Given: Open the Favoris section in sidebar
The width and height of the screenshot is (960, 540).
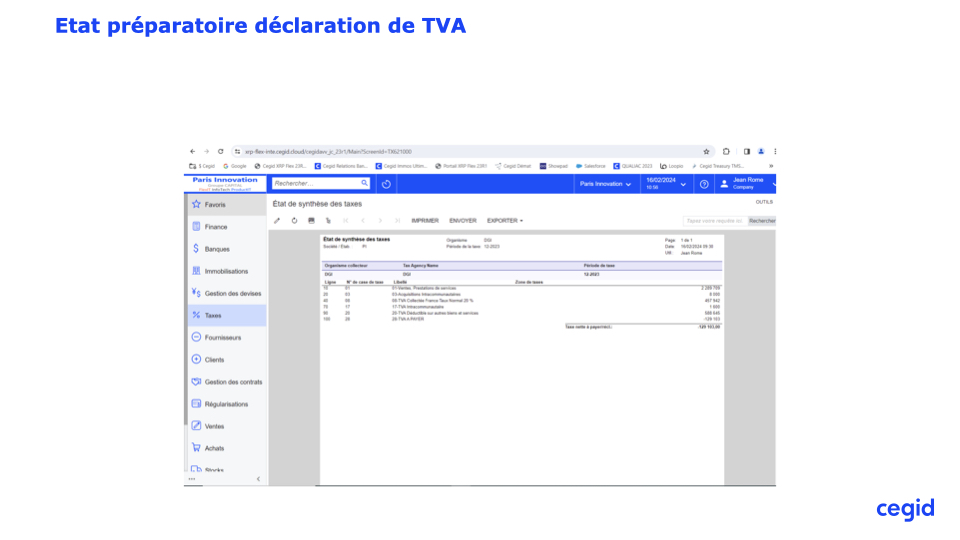Looking at the screenshot, I should [215, 205].
